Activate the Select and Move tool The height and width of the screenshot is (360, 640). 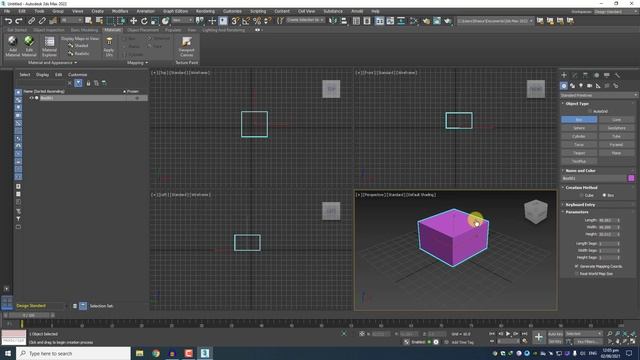tap(133, 21)
